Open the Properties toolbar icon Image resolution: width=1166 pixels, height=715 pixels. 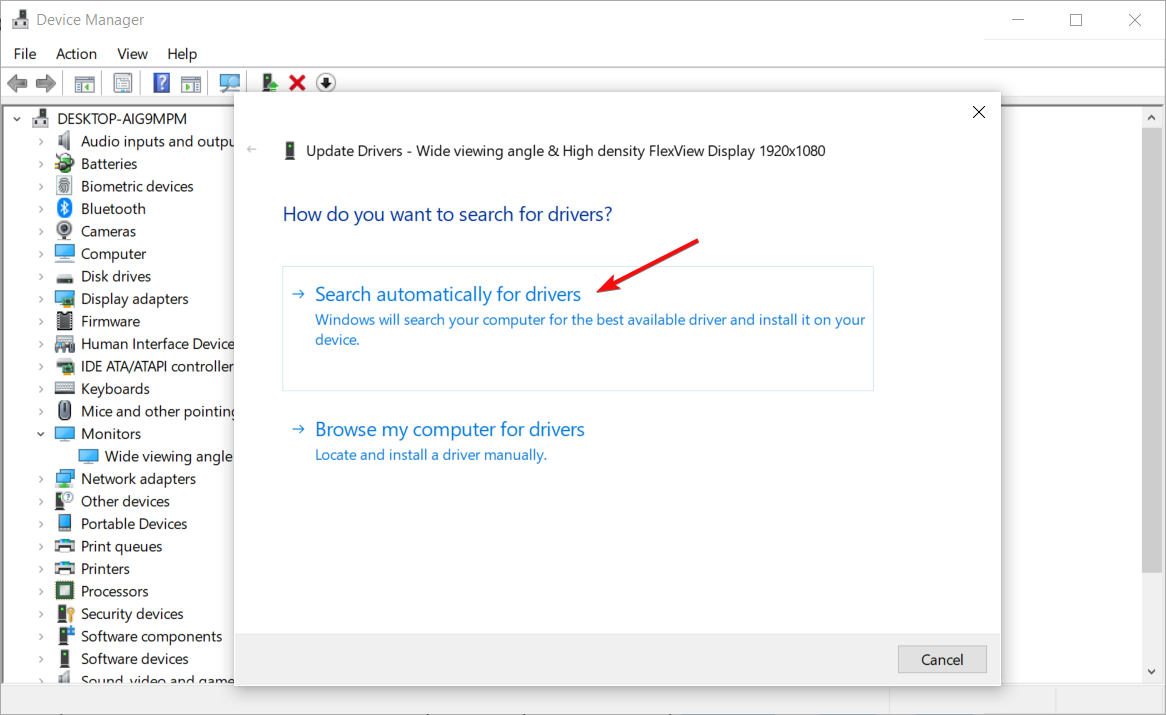tap(123, 82)
